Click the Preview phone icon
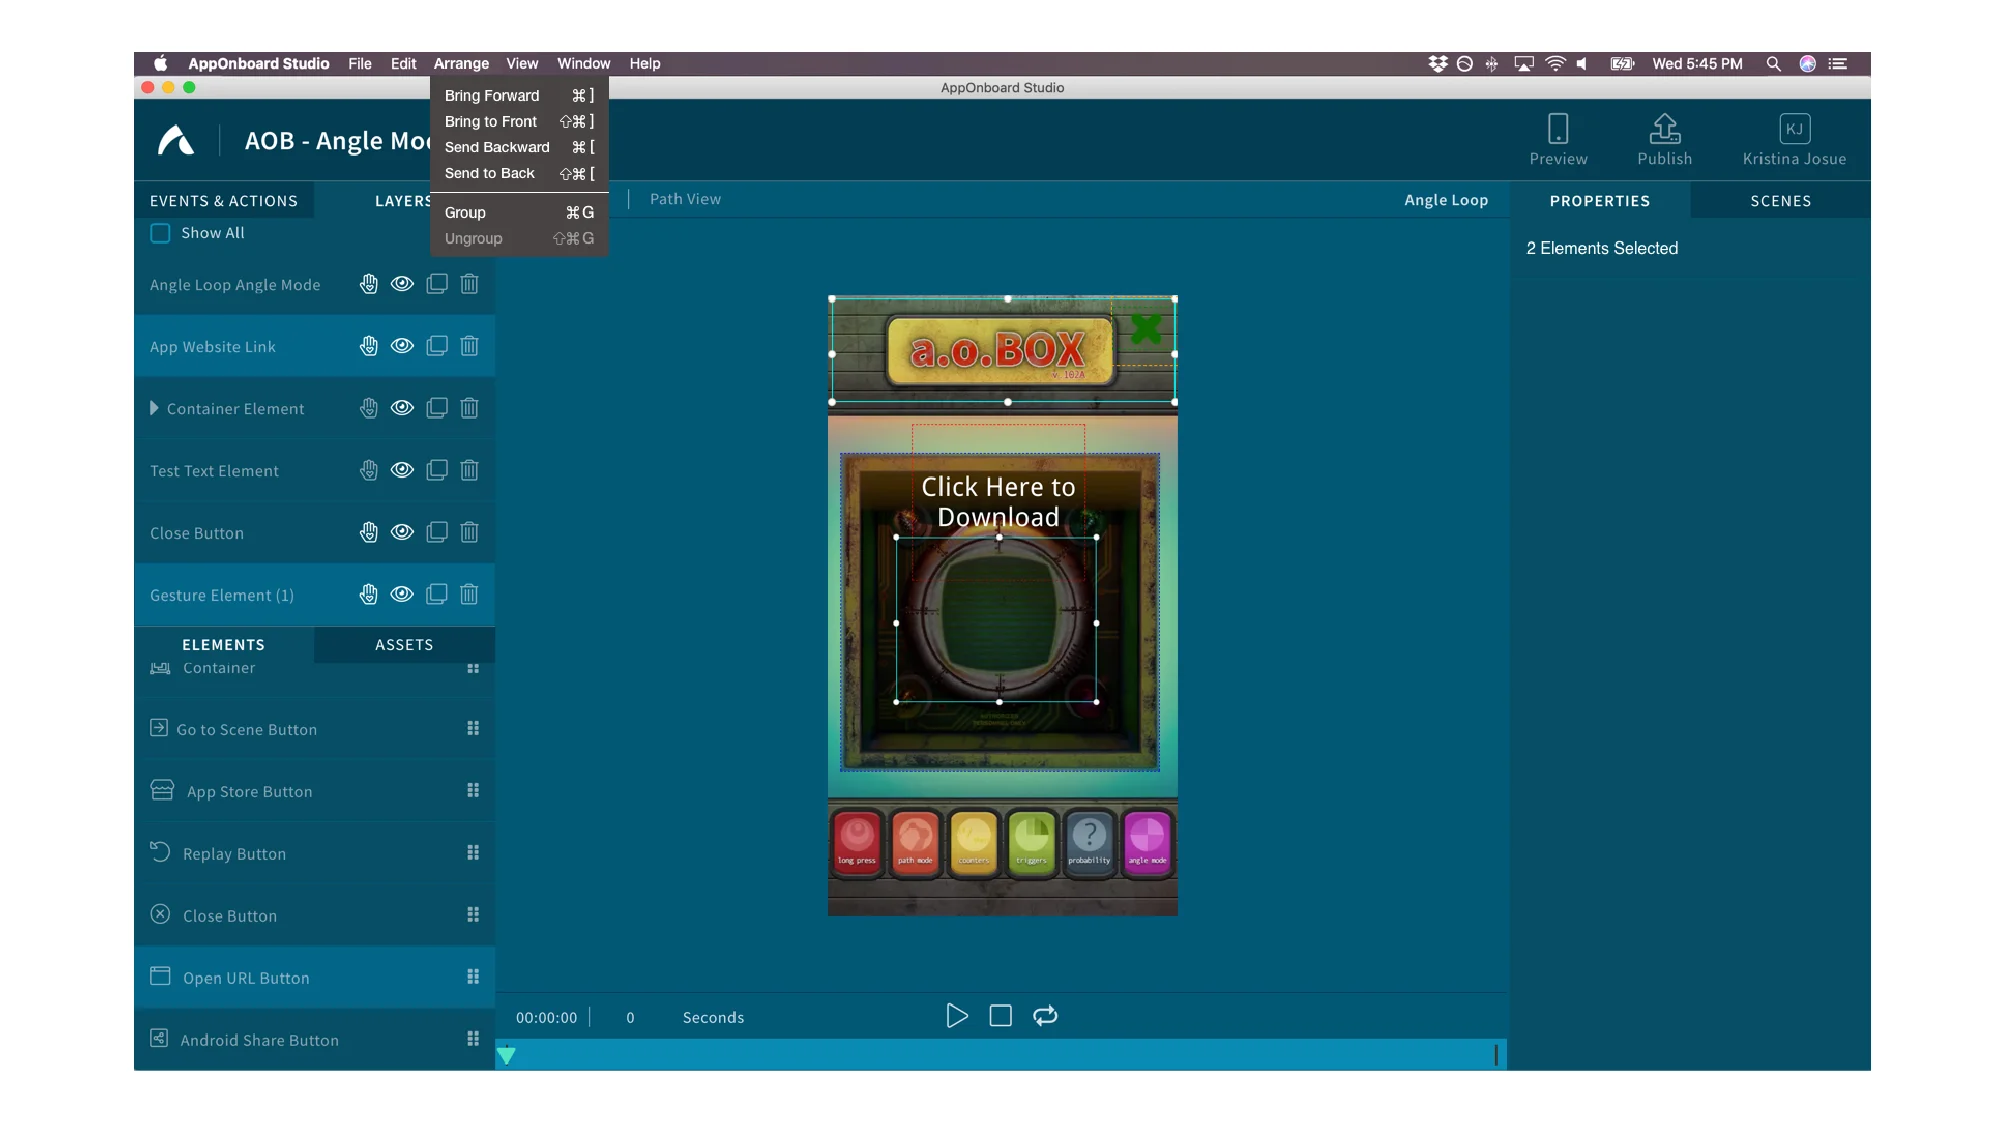Image resolution: width=2001 pixels, height=1126 pixels. tap(1557, 129)
